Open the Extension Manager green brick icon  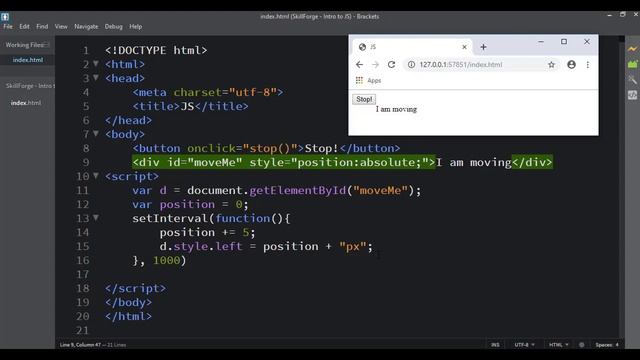pyautogui.click(x=632, y=64)
